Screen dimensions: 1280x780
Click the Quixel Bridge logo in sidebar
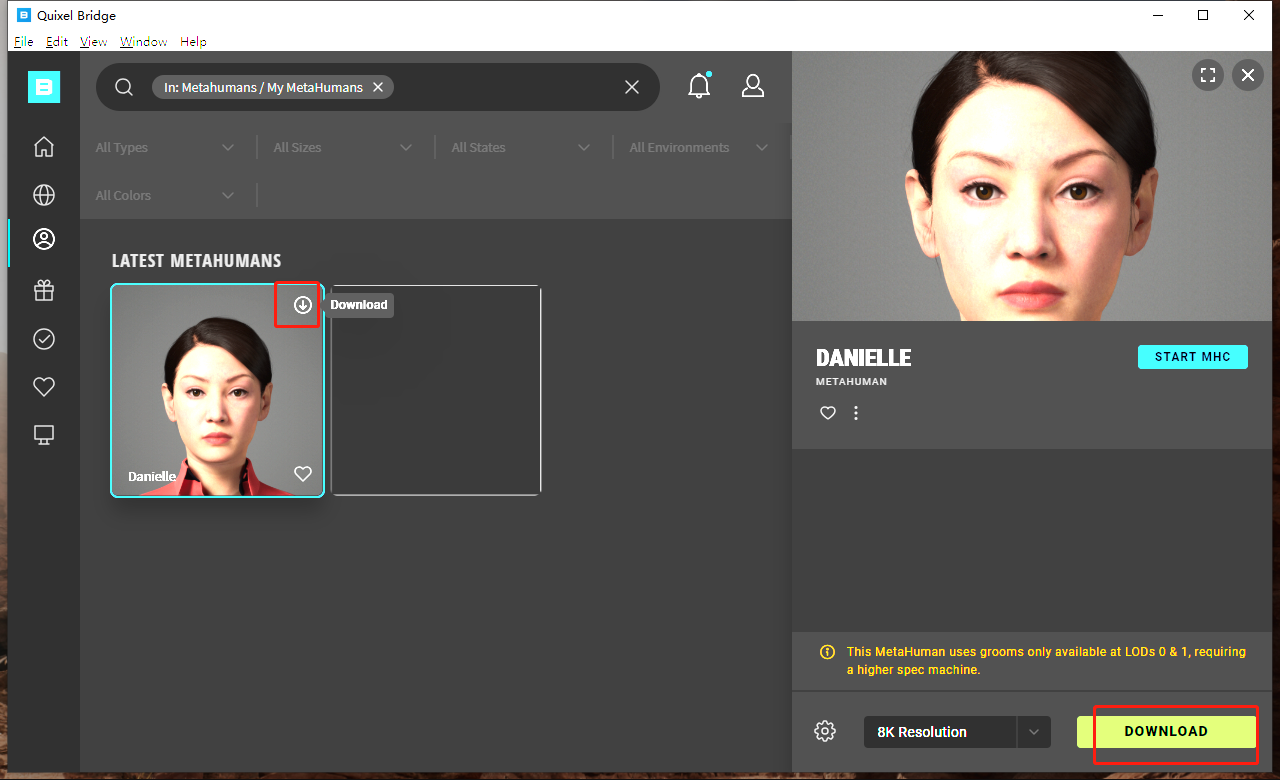click(x=44, y=87)
